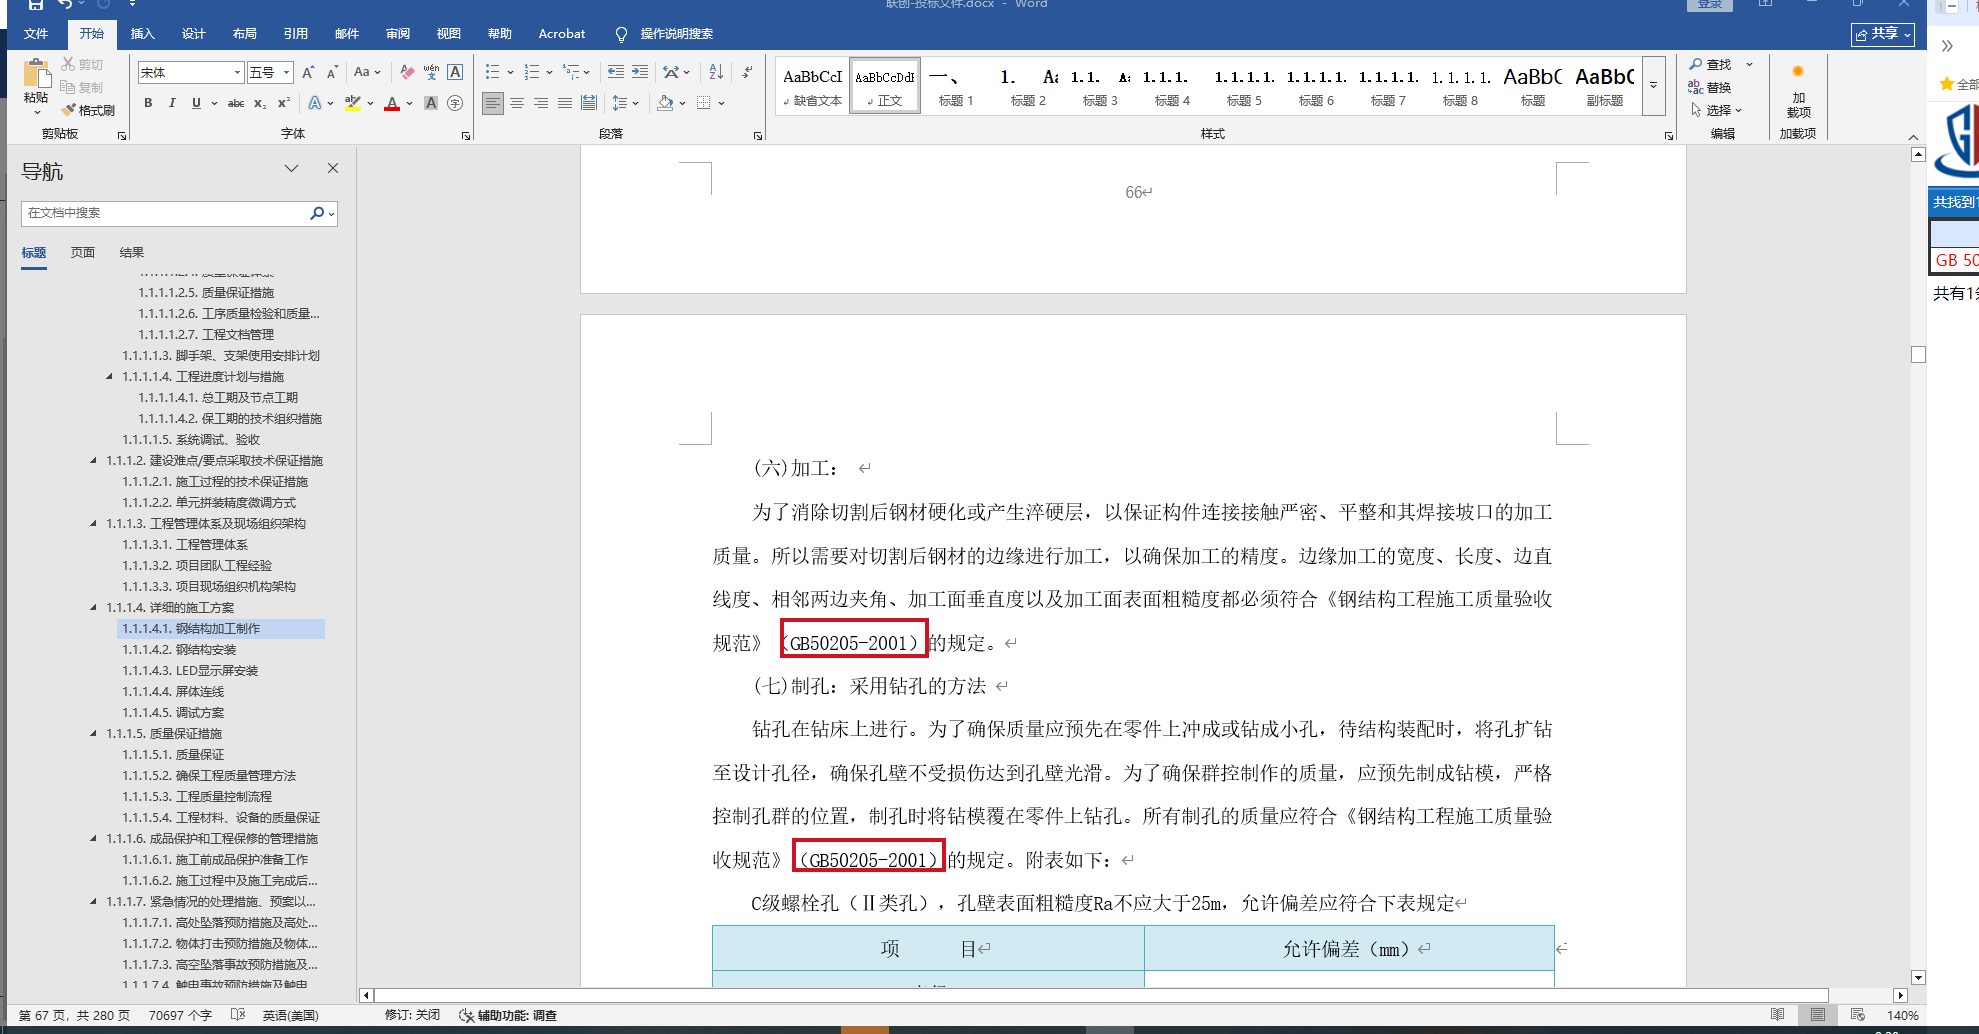Center-align the paragraph

click(517, 103)
